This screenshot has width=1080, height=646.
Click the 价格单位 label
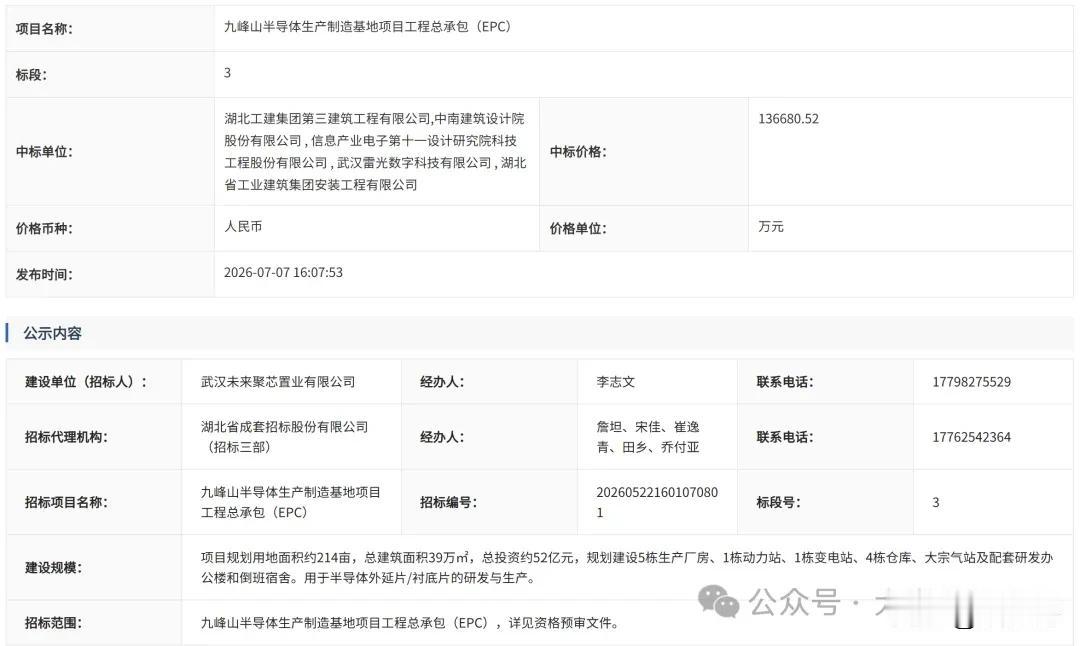click(578, 229)
